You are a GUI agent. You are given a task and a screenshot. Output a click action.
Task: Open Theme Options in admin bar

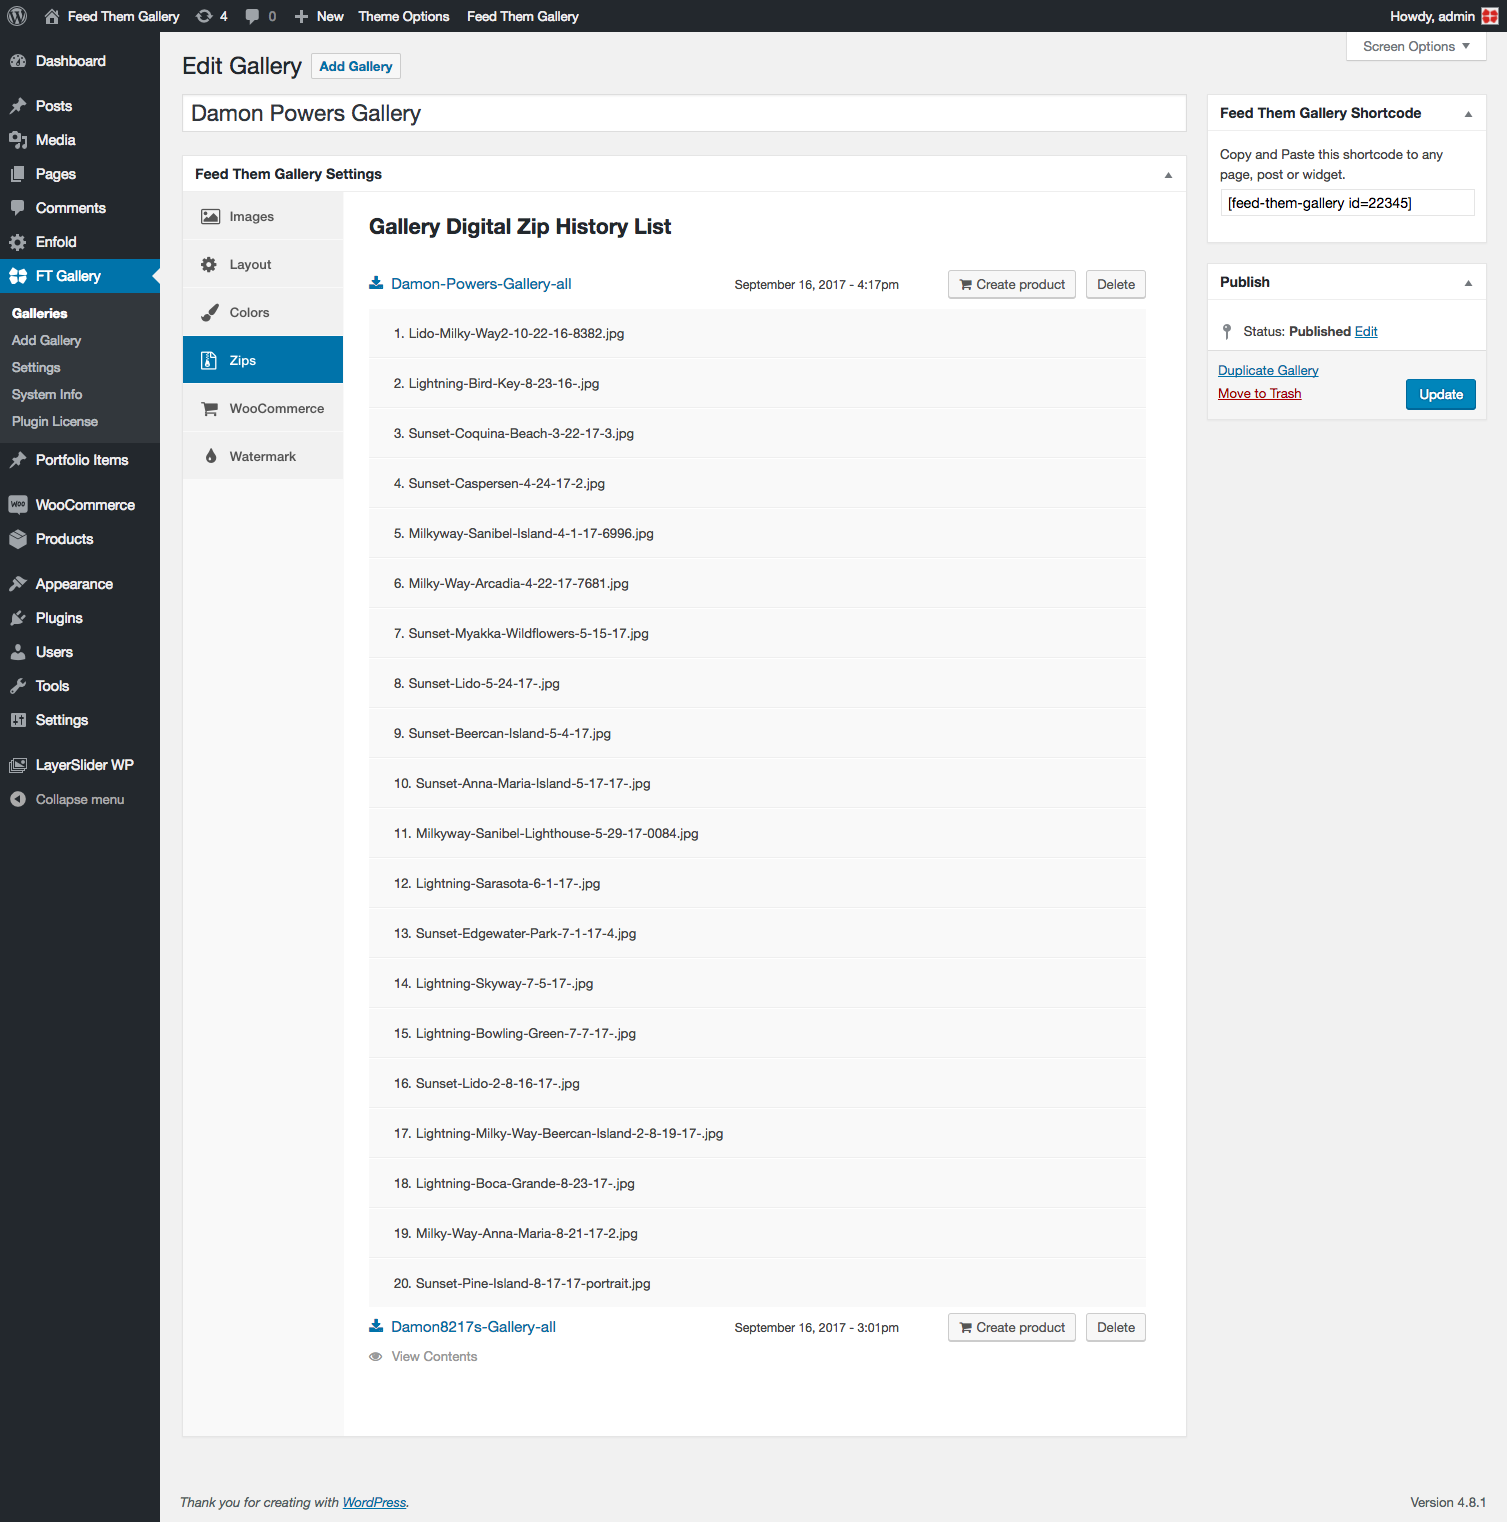click(404, 16)
